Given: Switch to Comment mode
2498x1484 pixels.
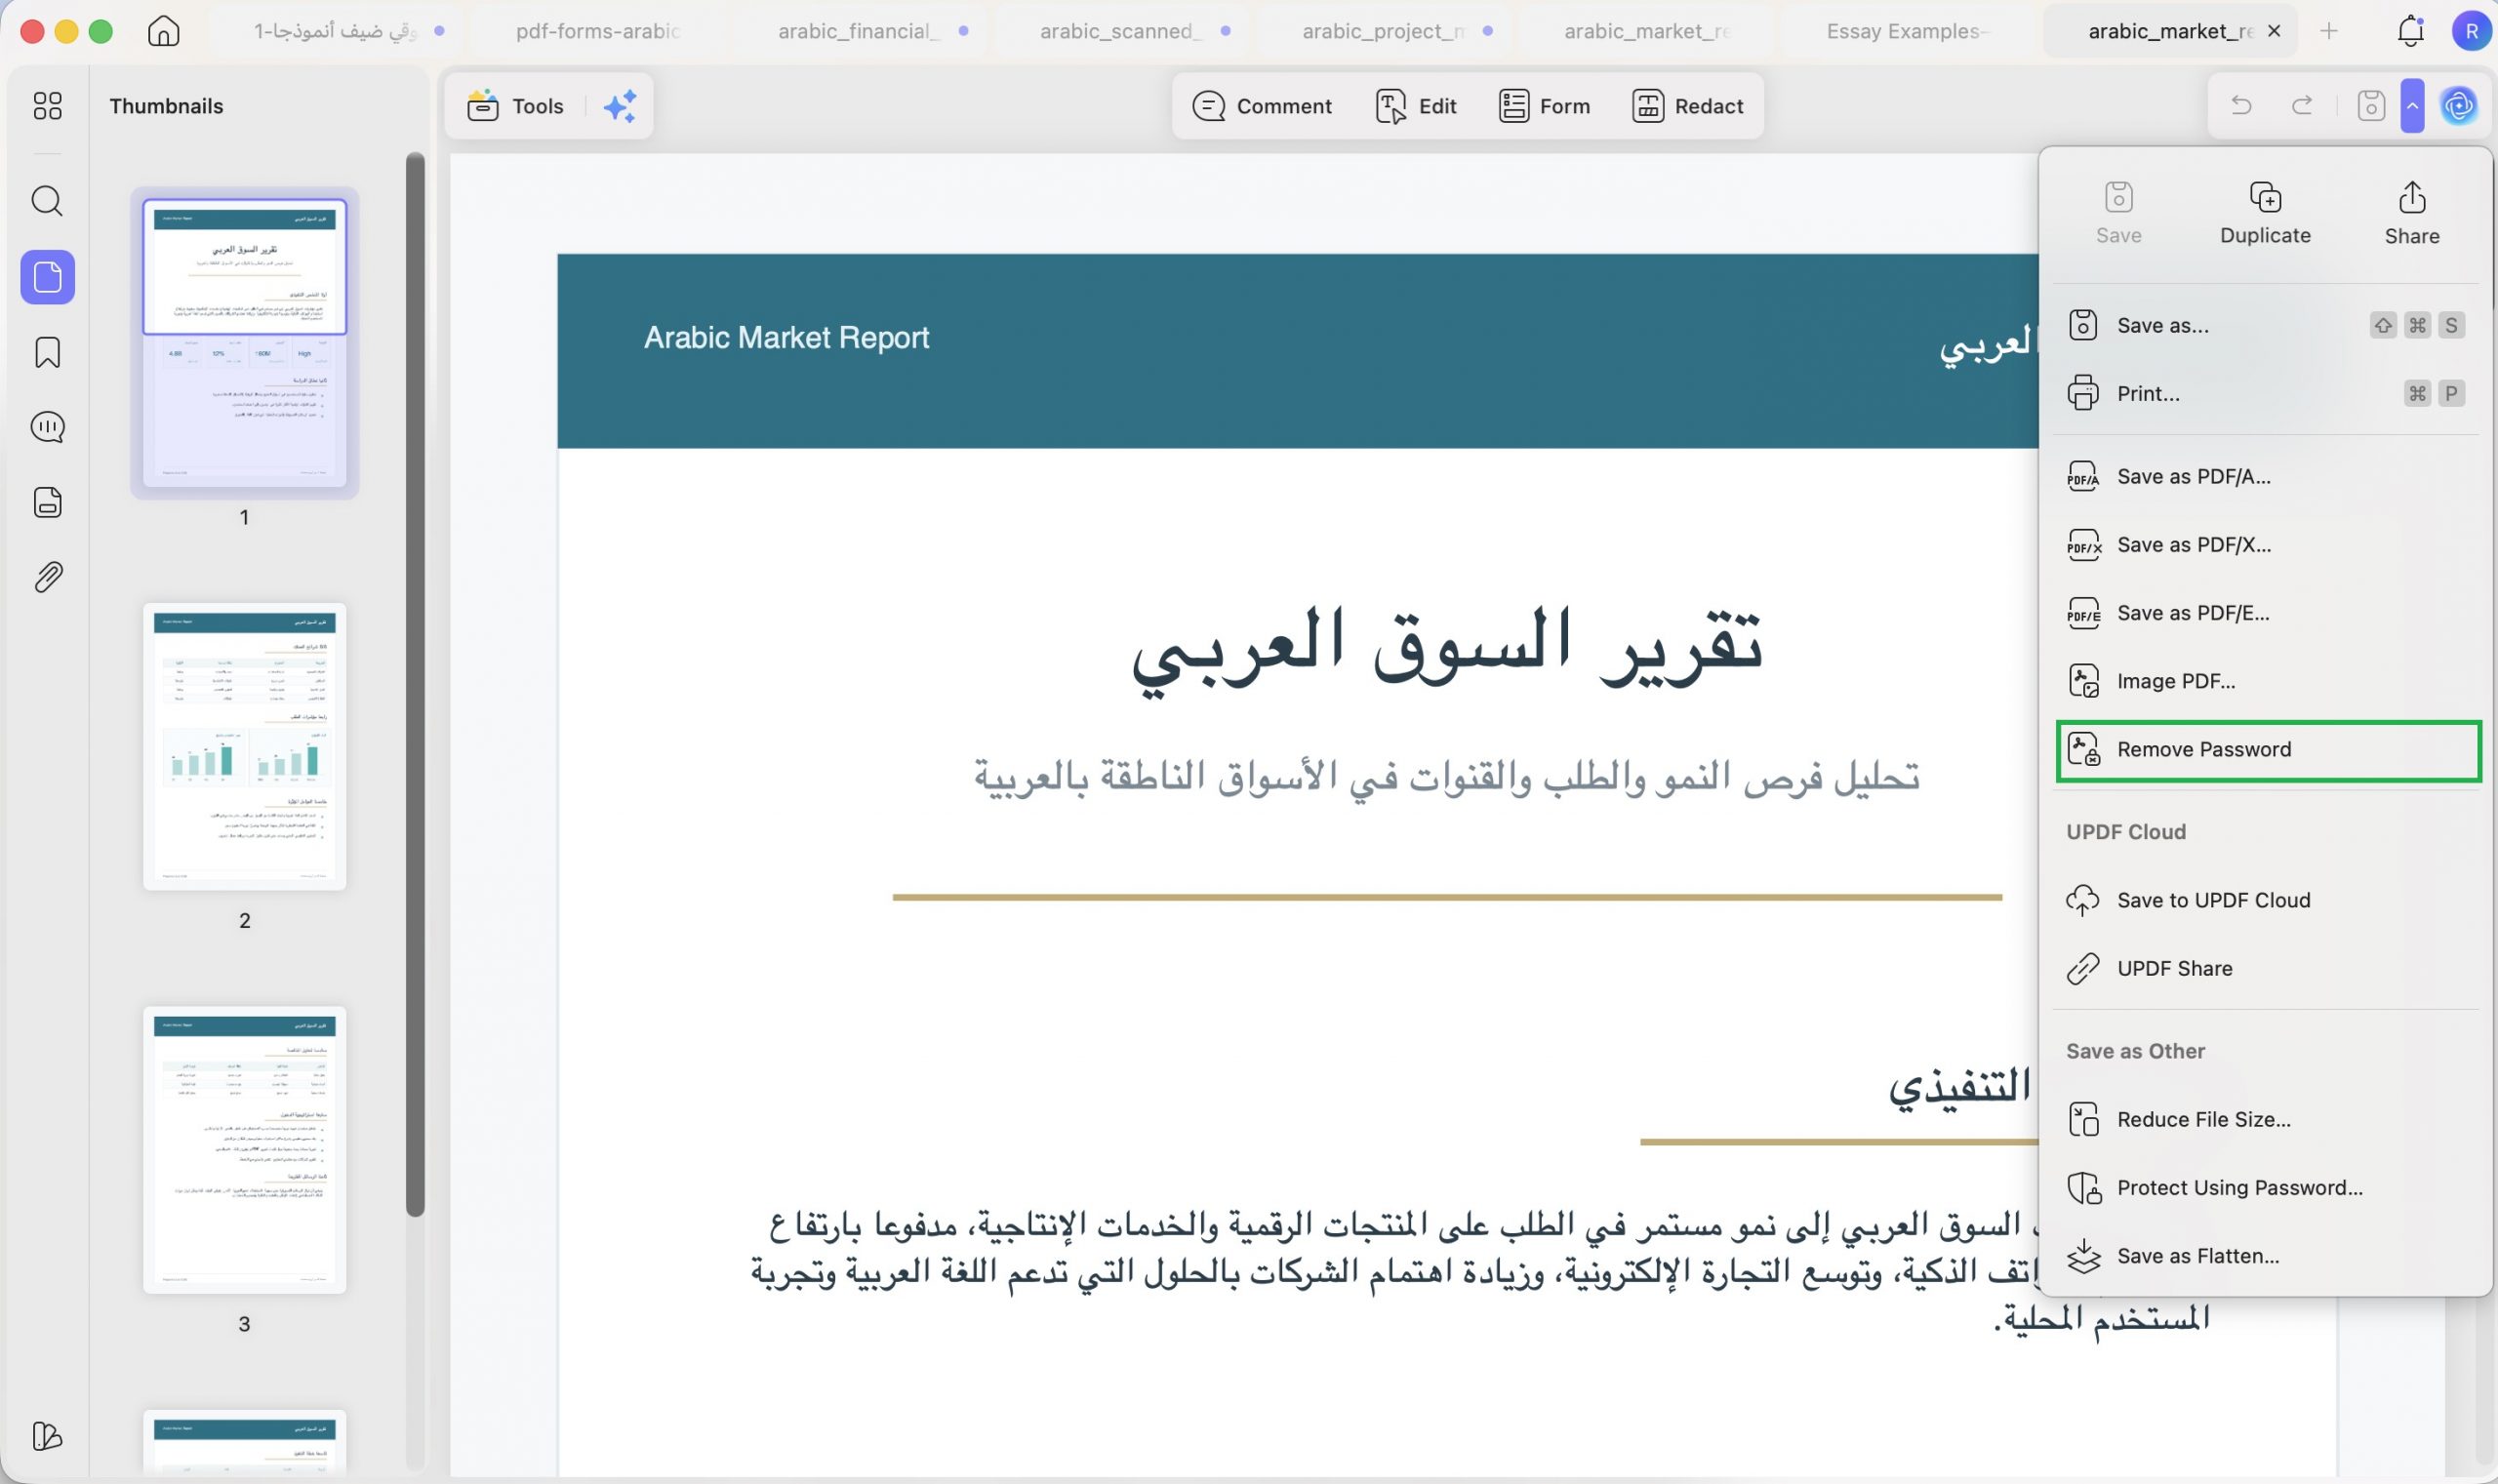Looking at the screenshot, I should pos(1261,106).
